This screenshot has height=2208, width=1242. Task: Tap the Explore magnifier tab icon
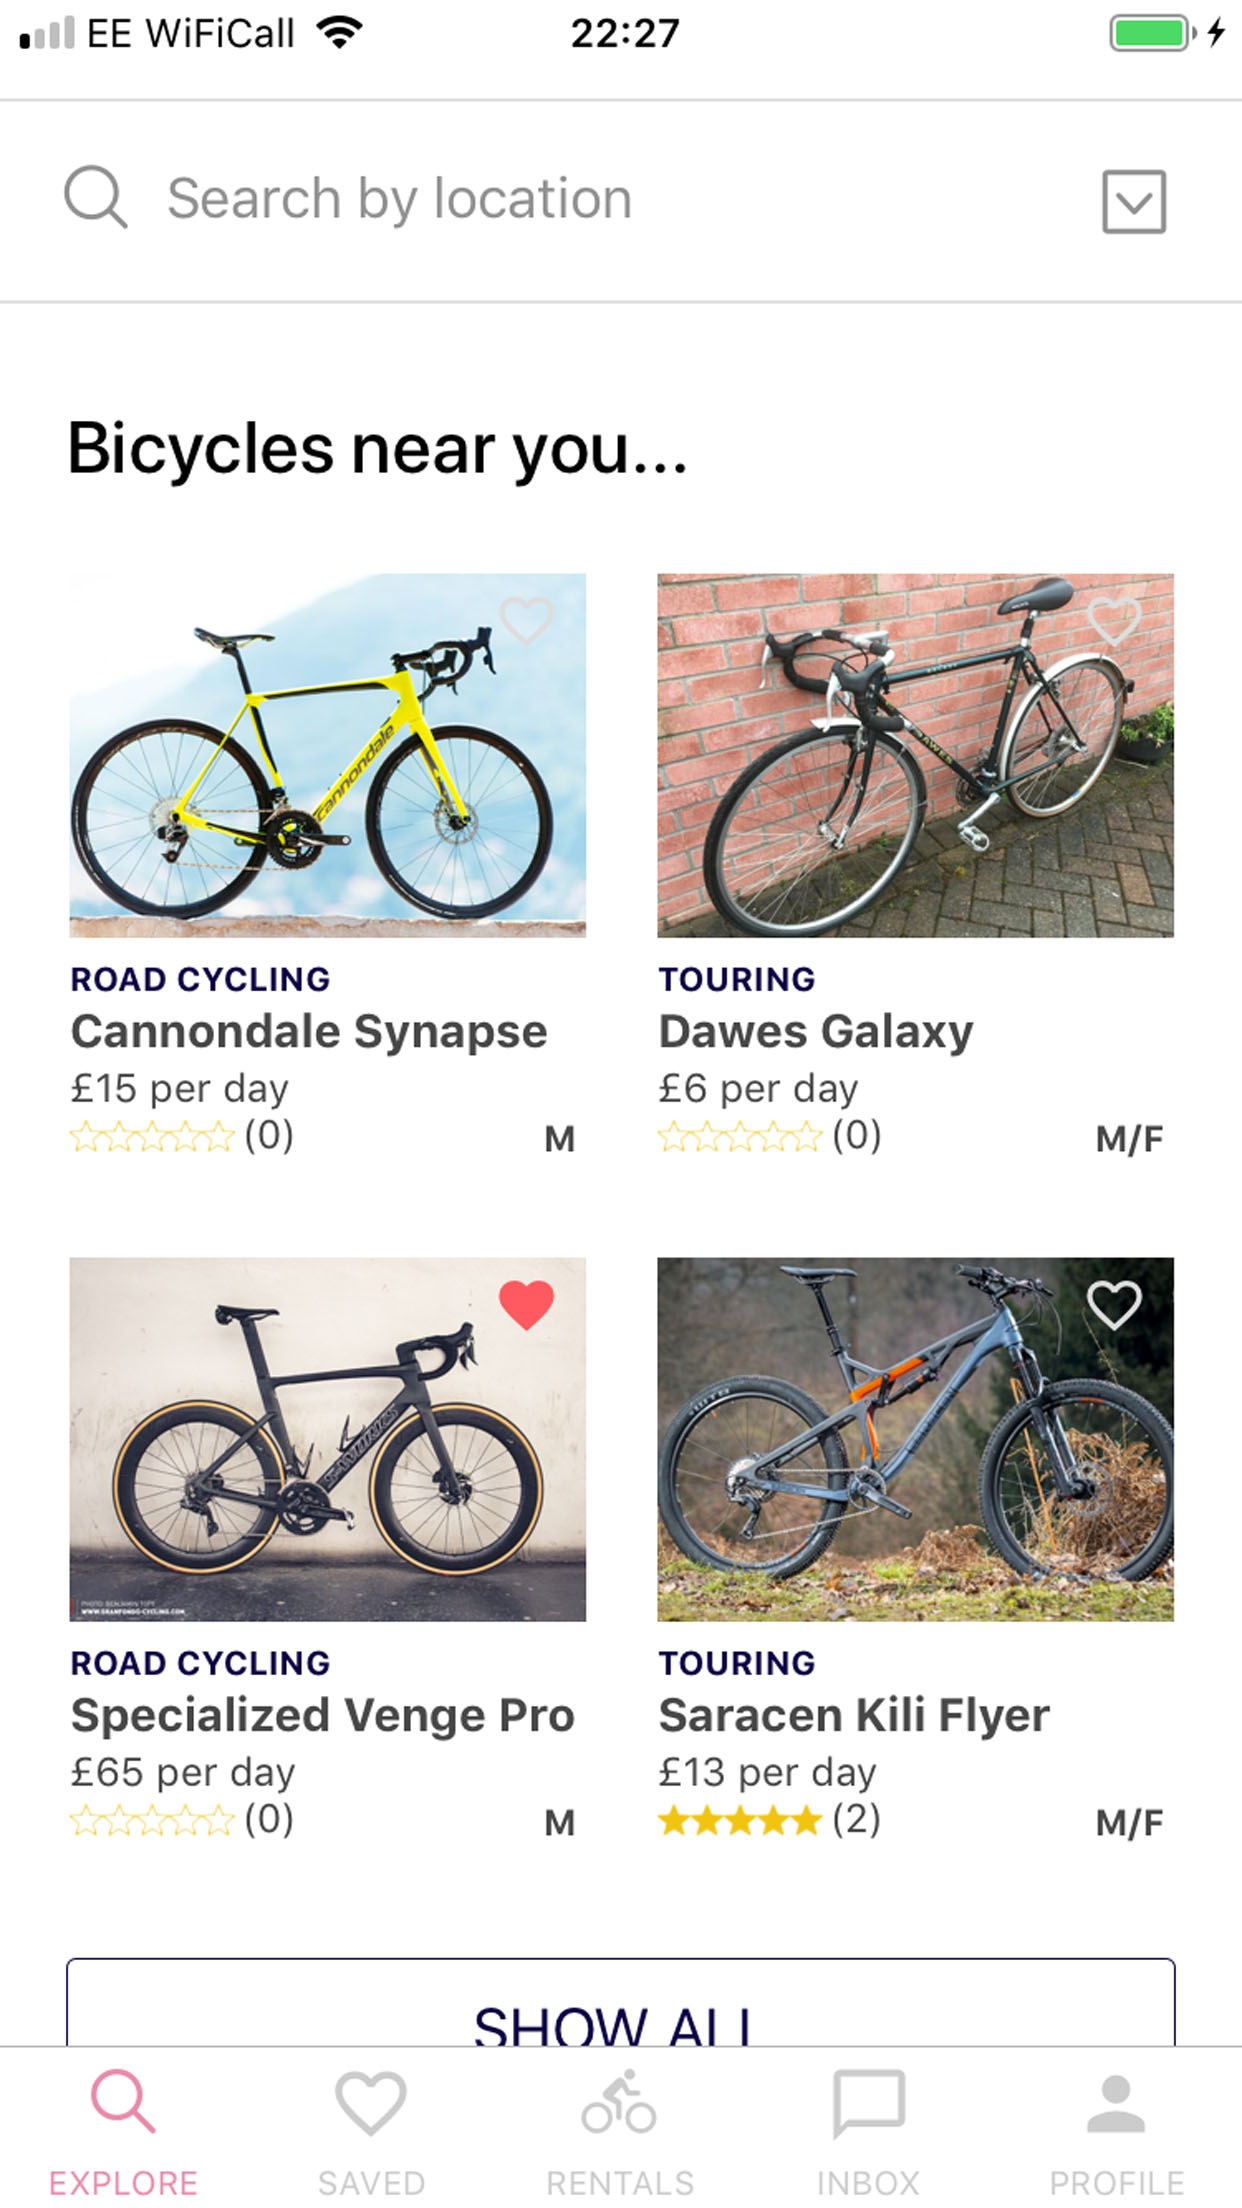[123, 2102]
